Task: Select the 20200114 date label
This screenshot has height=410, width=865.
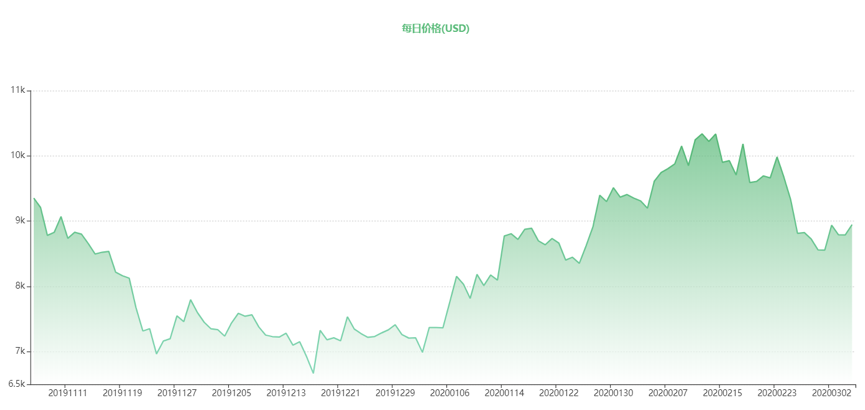Action: pos(504,393)
